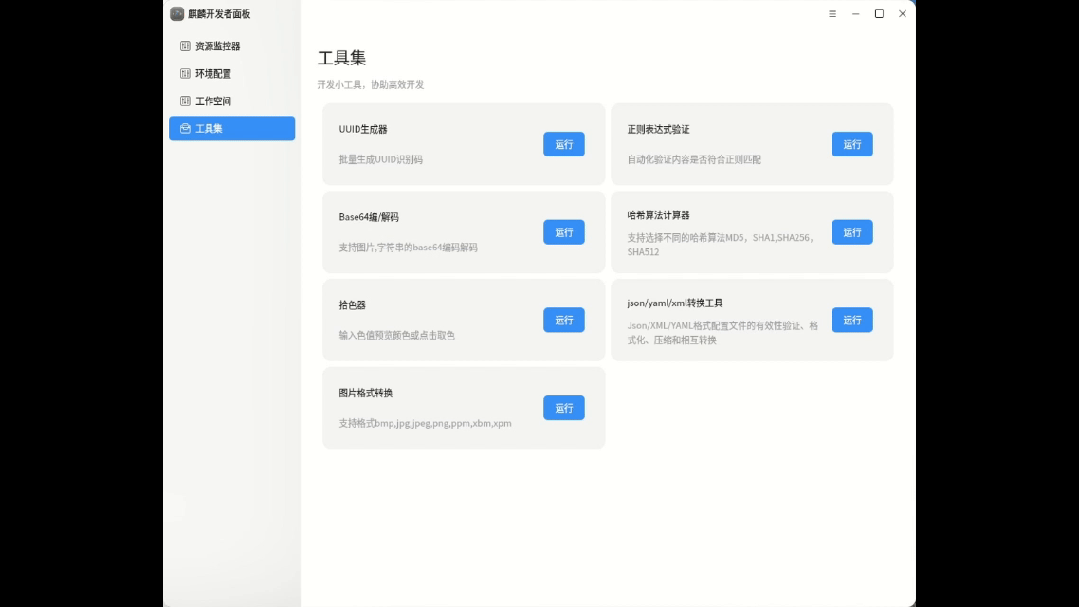Click the resource monitor sidebar icon
This screenshot has width=1079, height=607.
(x=185, y=46)
